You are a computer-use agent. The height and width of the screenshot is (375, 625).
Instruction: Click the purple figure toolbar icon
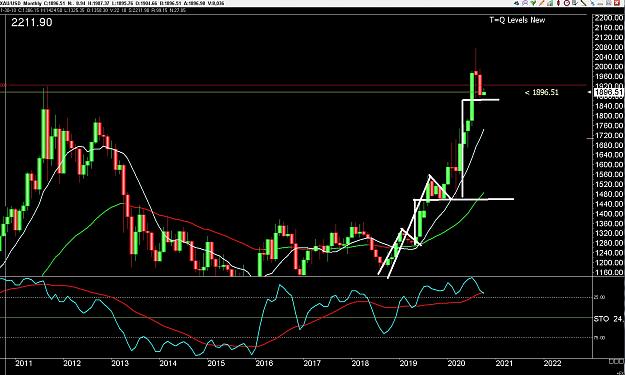coord(525,3)
